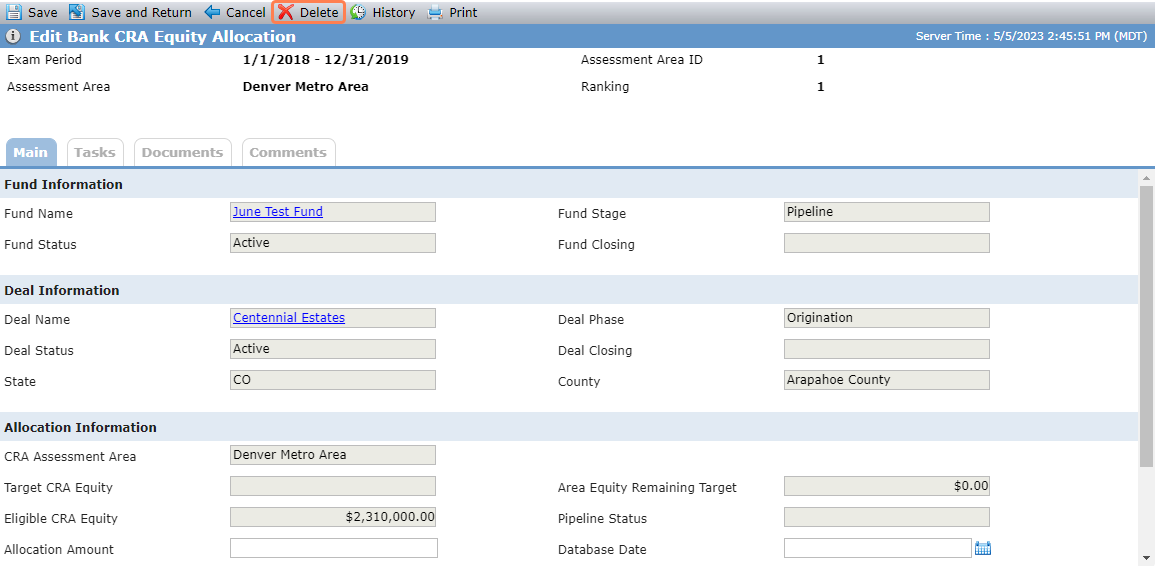Viewport: 1155px width, 566px height.
Task: Click the Database Date input field
Action: (878, 548)
